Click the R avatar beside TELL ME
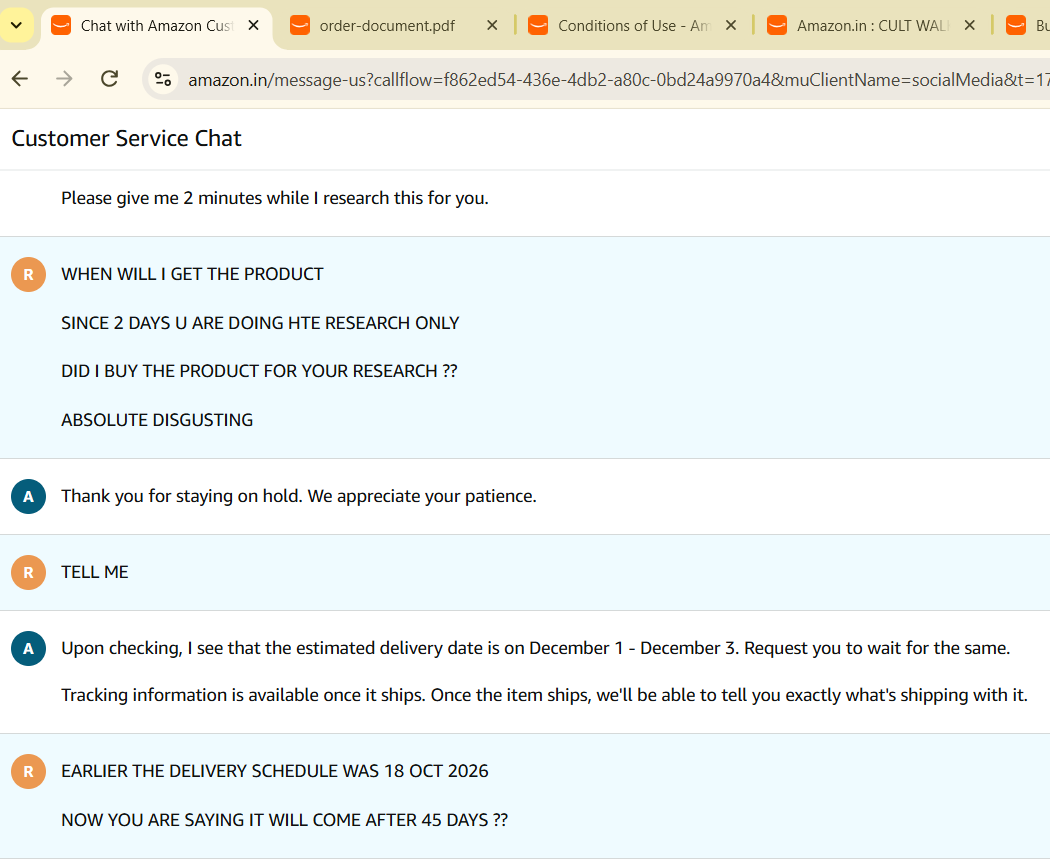Screen dimensions: 1050x865 (28, 572)
